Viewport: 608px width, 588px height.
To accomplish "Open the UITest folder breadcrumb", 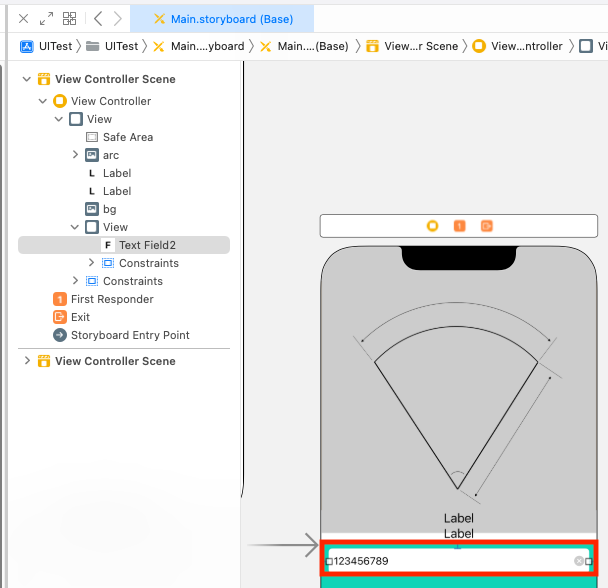I will (x=112, y=46).
